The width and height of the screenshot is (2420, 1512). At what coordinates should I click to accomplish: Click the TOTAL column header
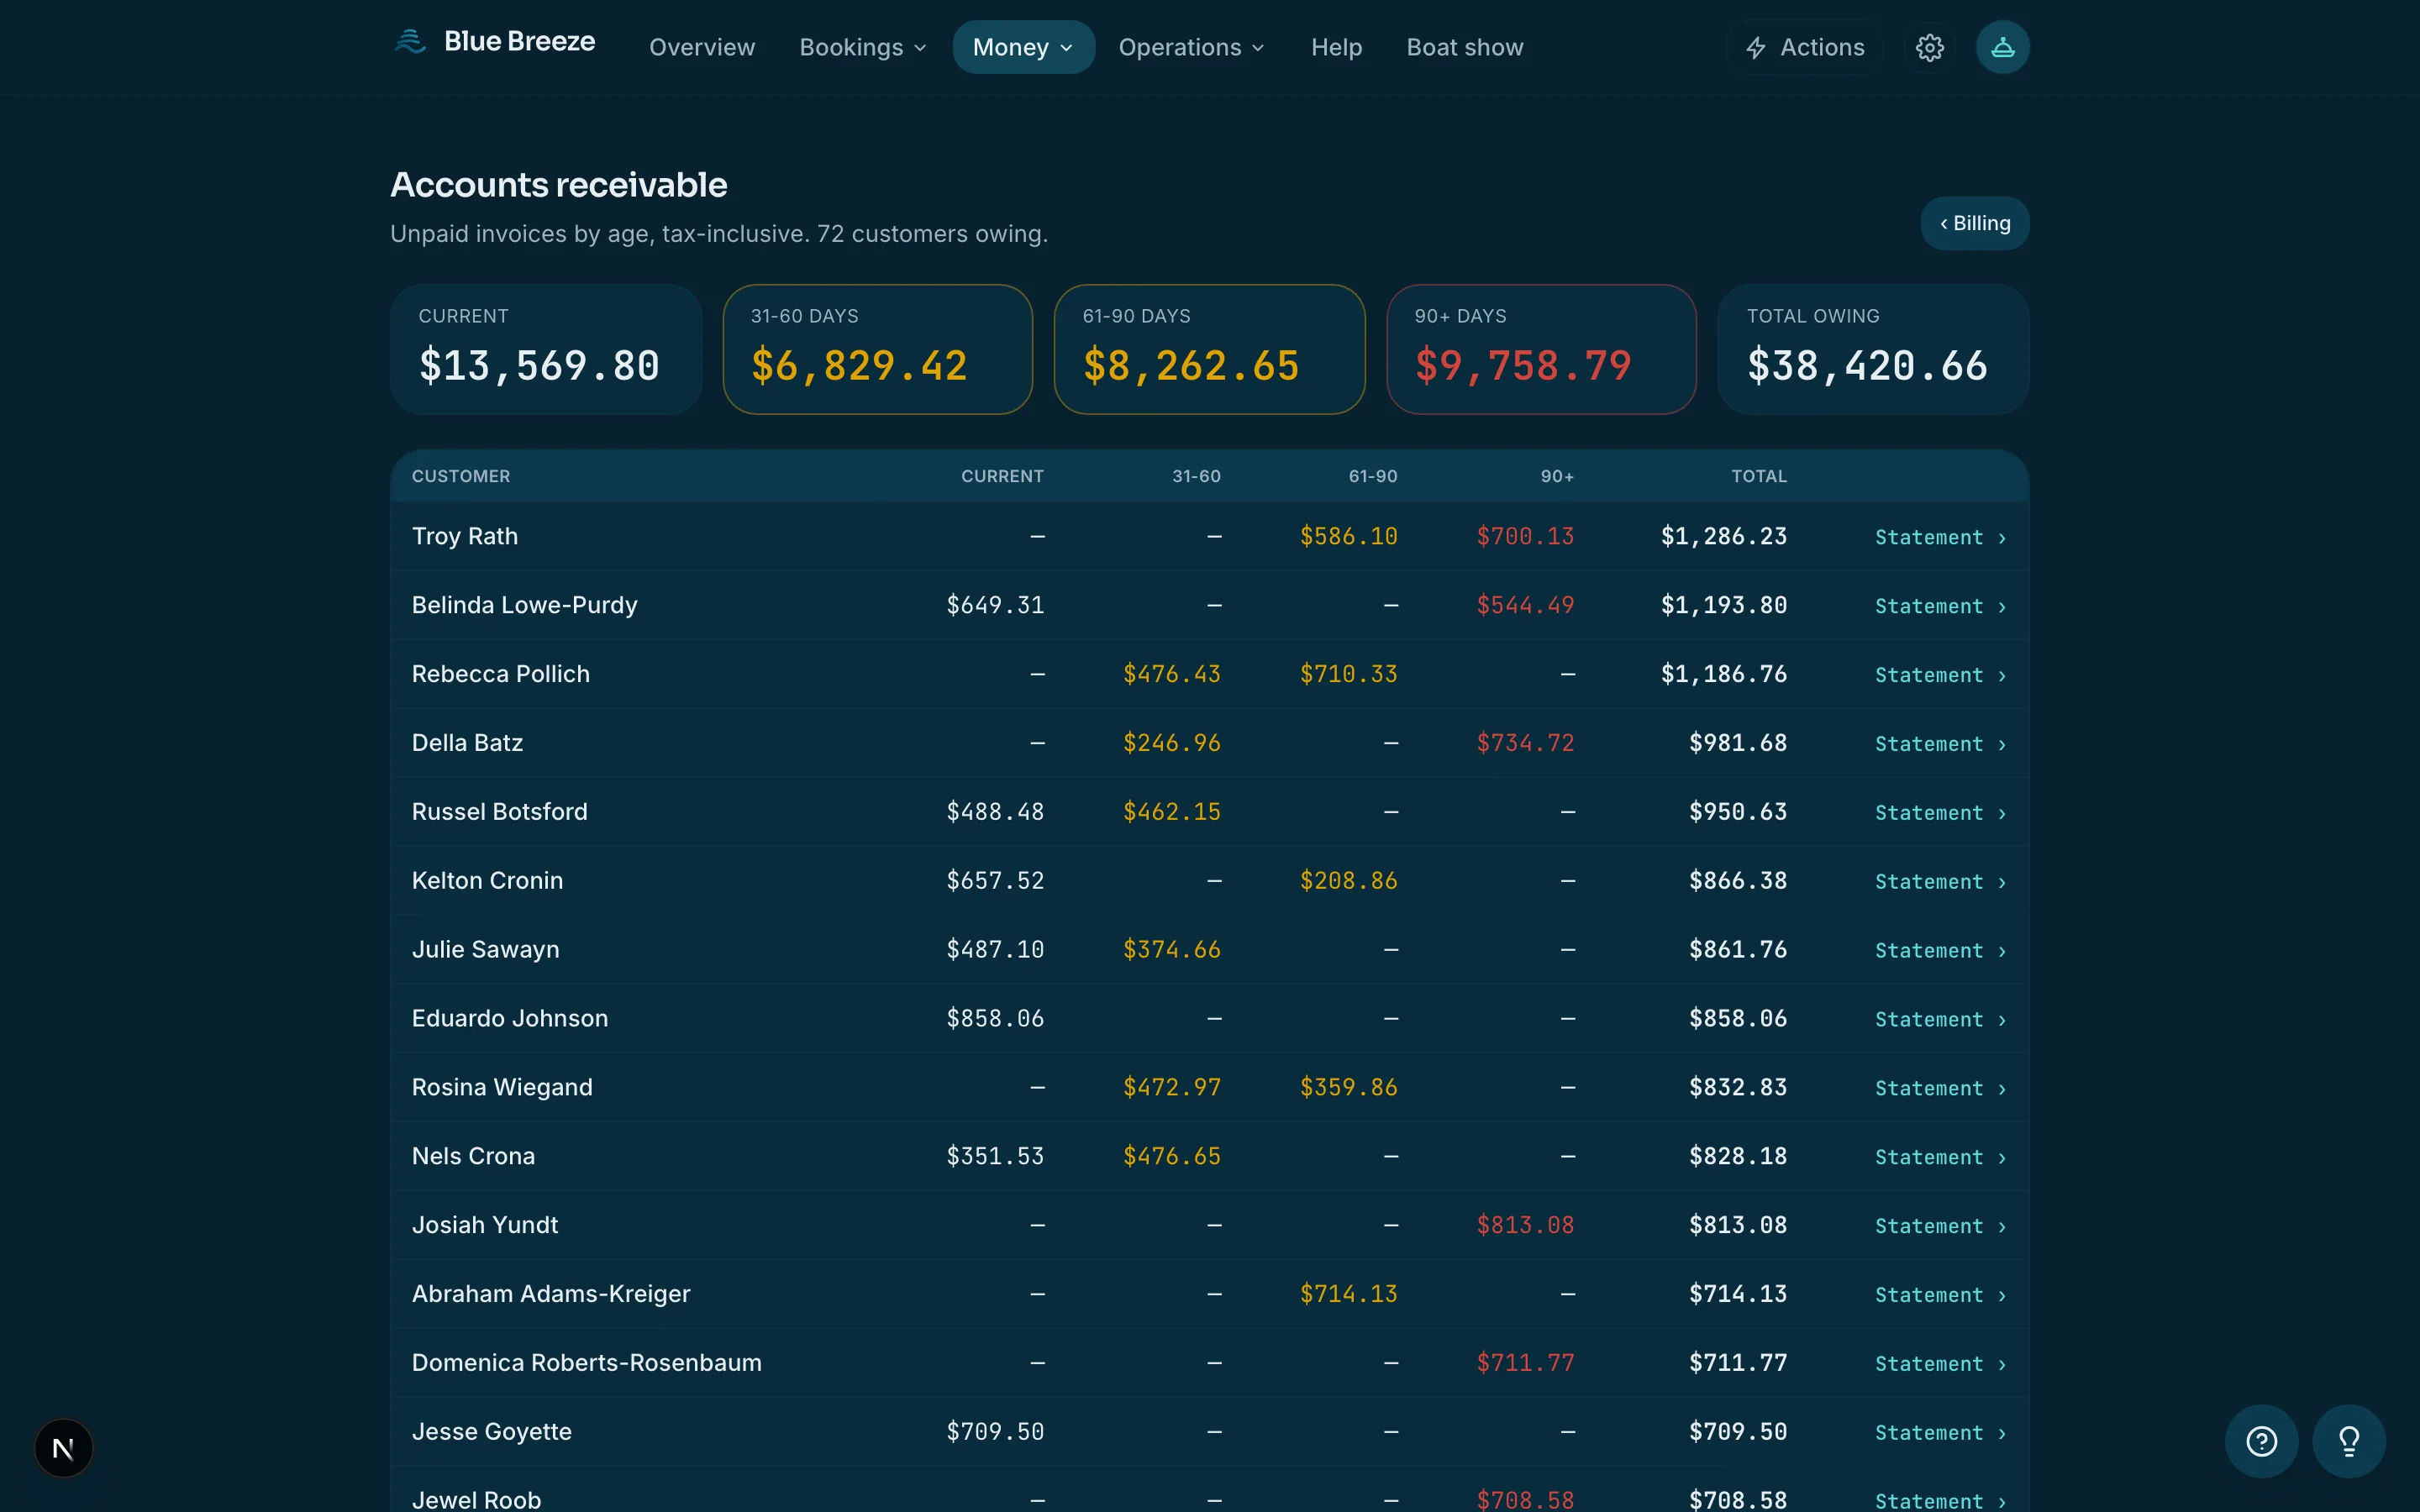(x=1759, y=476)
